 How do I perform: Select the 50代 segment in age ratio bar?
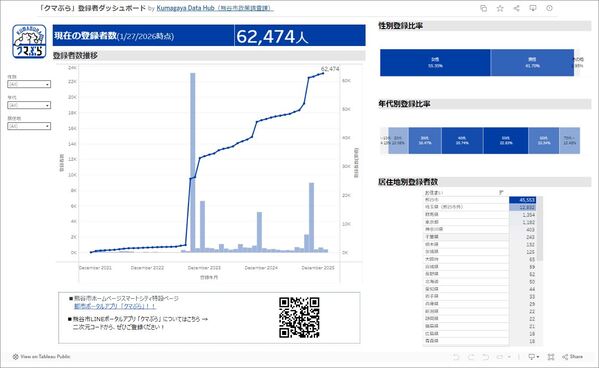pos(506,141)
